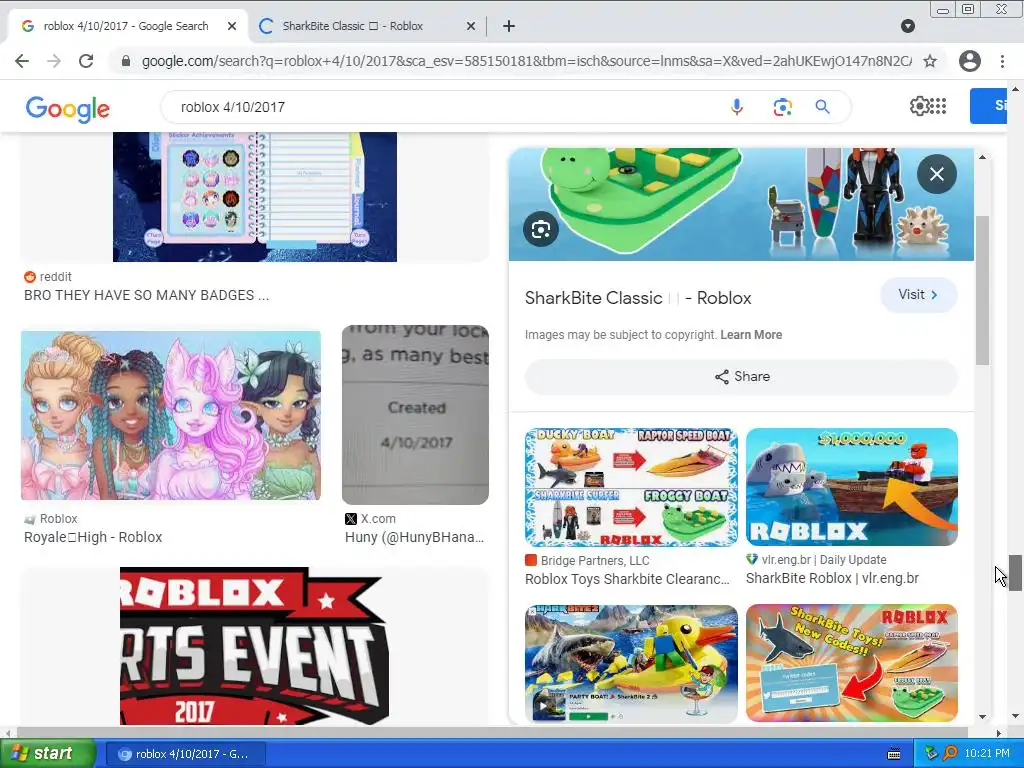Open the Roblox Sports Event 2017 image
Screen dimensions: 1024x768
point(255,645)
